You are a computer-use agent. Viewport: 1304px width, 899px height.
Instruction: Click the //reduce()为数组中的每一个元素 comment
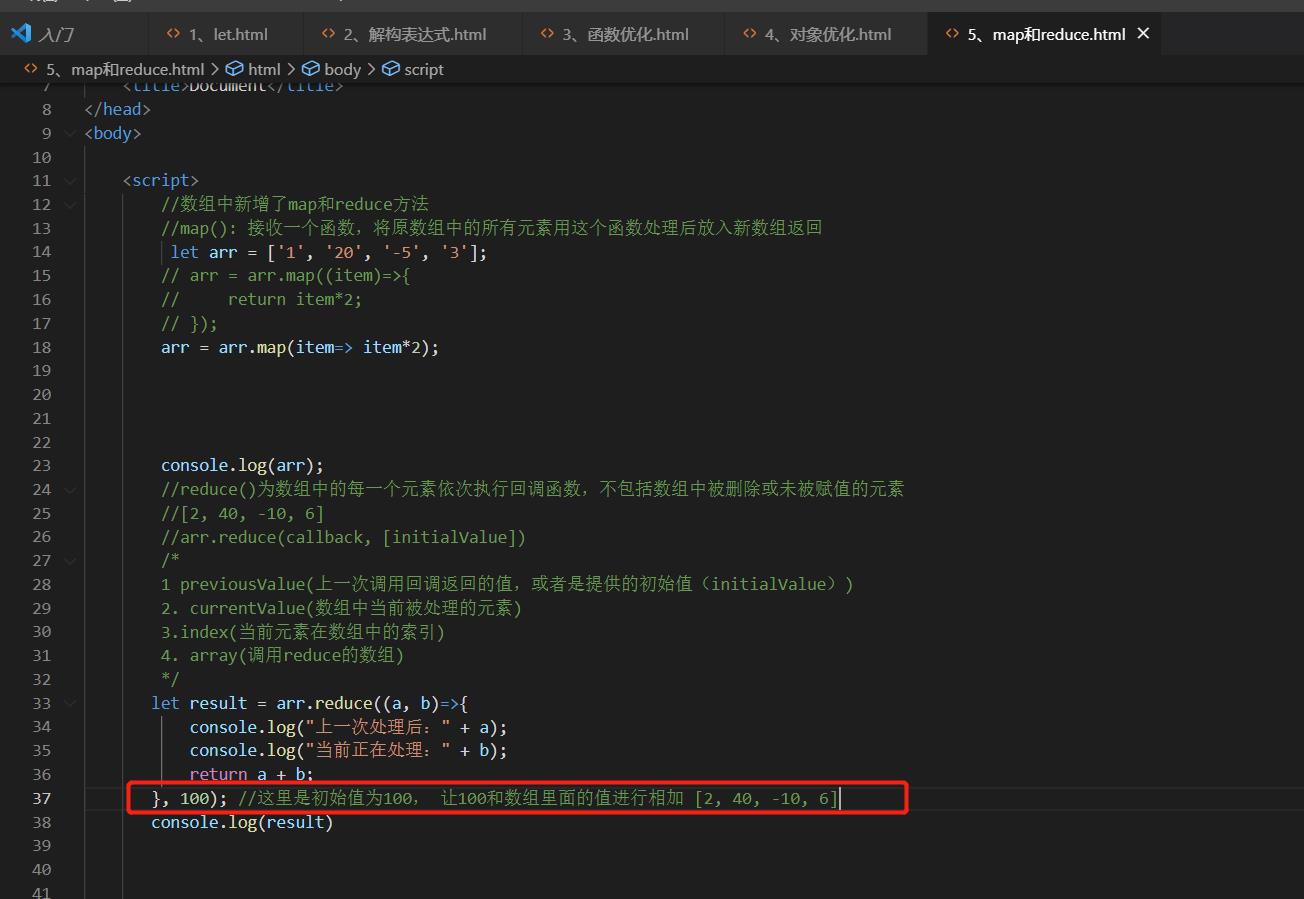[532, 489]
